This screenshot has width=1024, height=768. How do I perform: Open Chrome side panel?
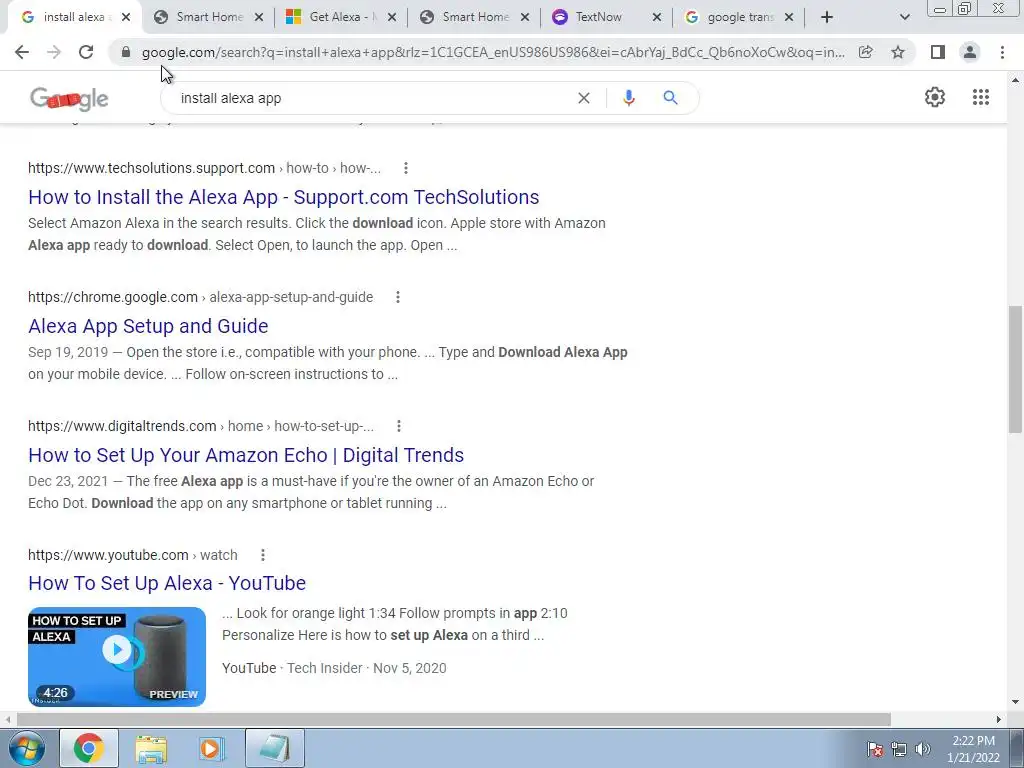coord(938,52)
